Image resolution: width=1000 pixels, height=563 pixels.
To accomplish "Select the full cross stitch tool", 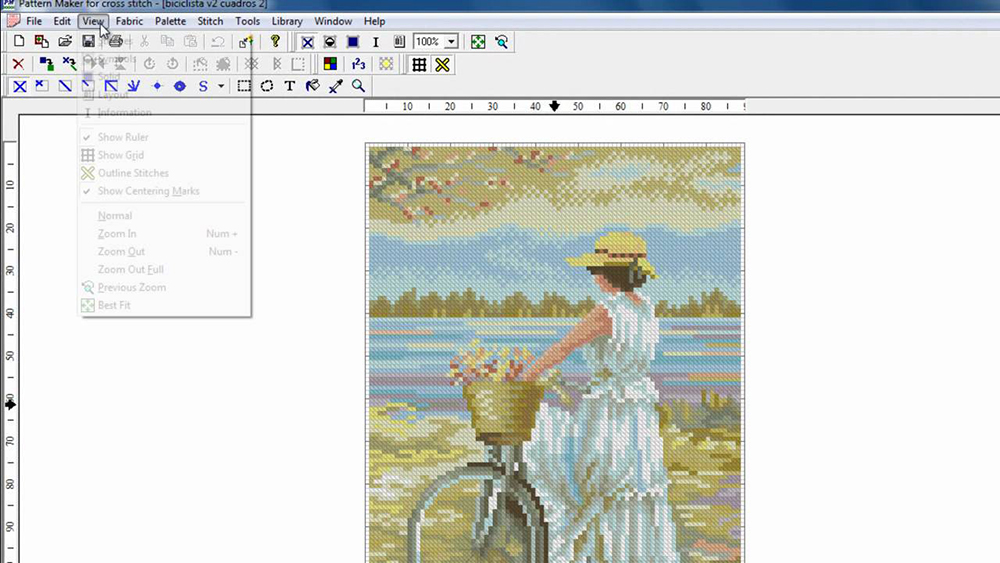I will click(20, 86).
